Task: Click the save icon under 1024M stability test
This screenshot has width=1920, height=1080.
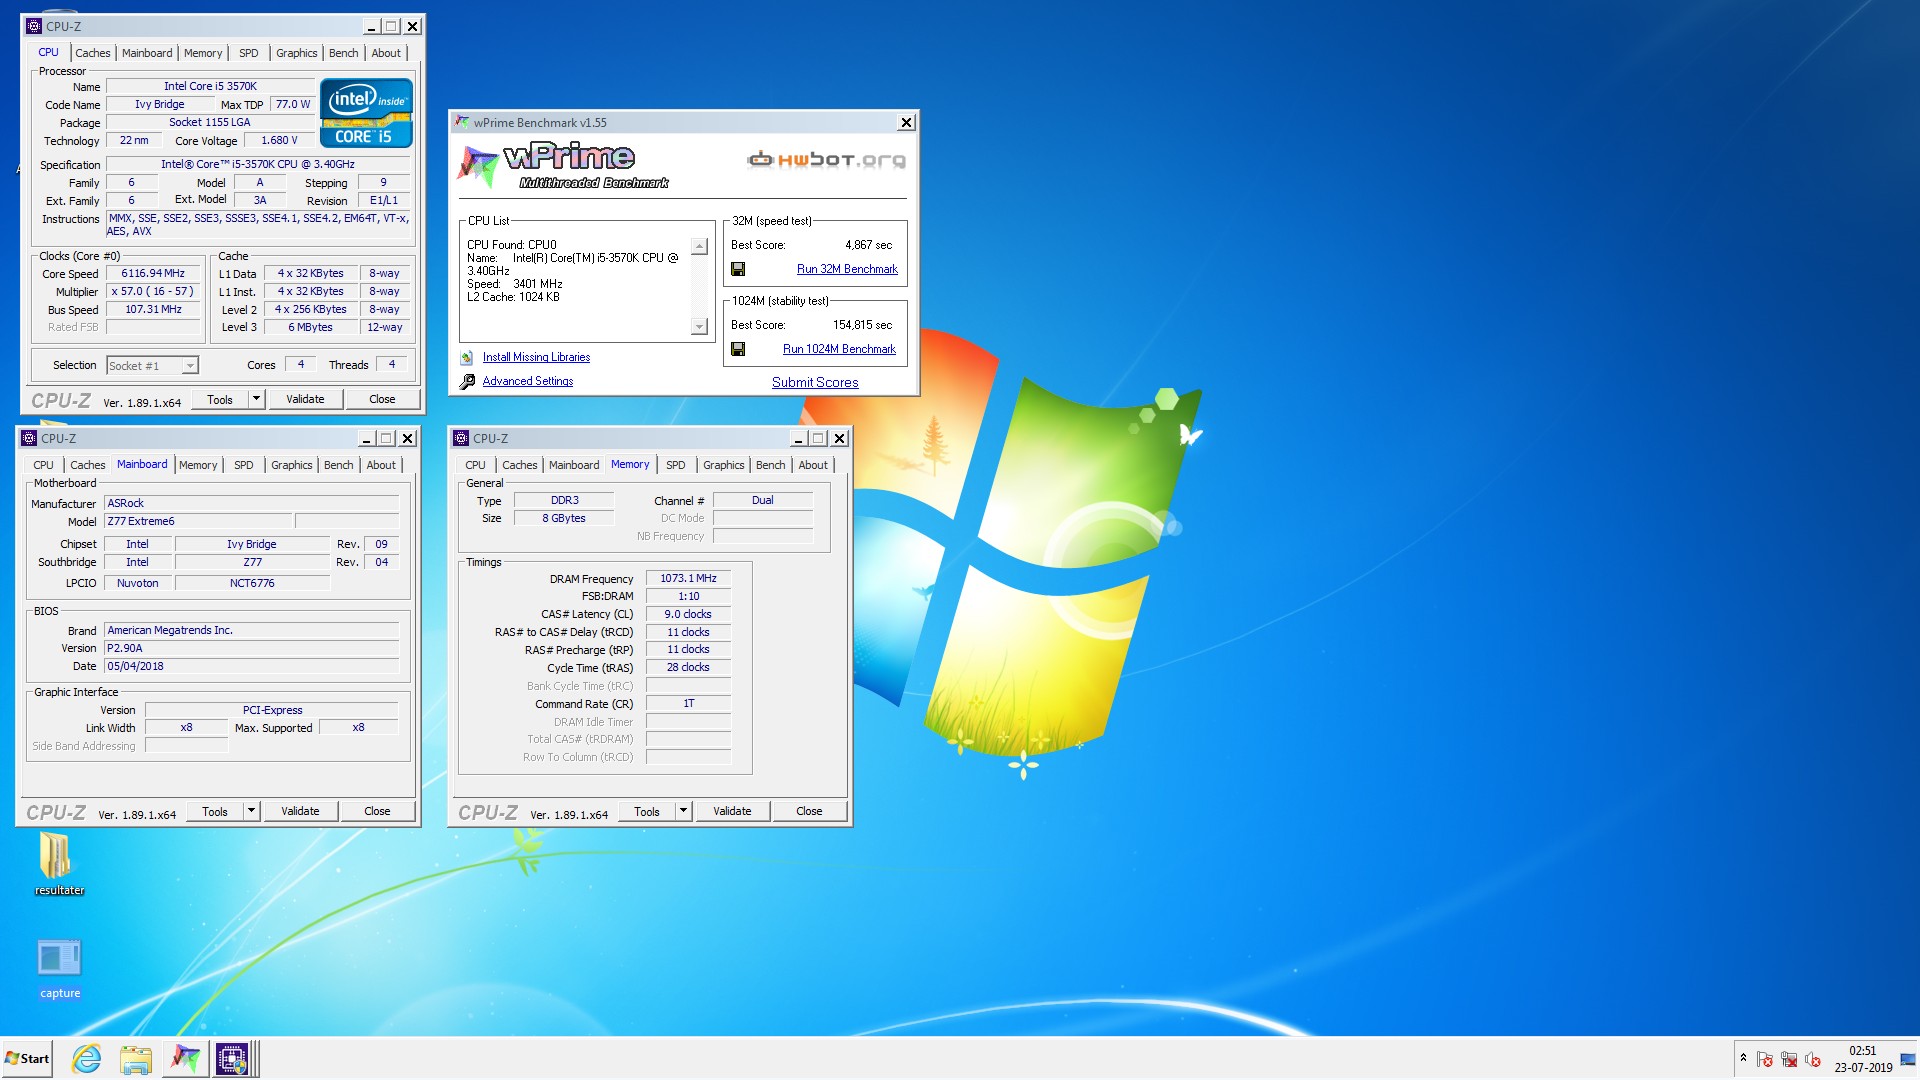Action: point(738,349)
